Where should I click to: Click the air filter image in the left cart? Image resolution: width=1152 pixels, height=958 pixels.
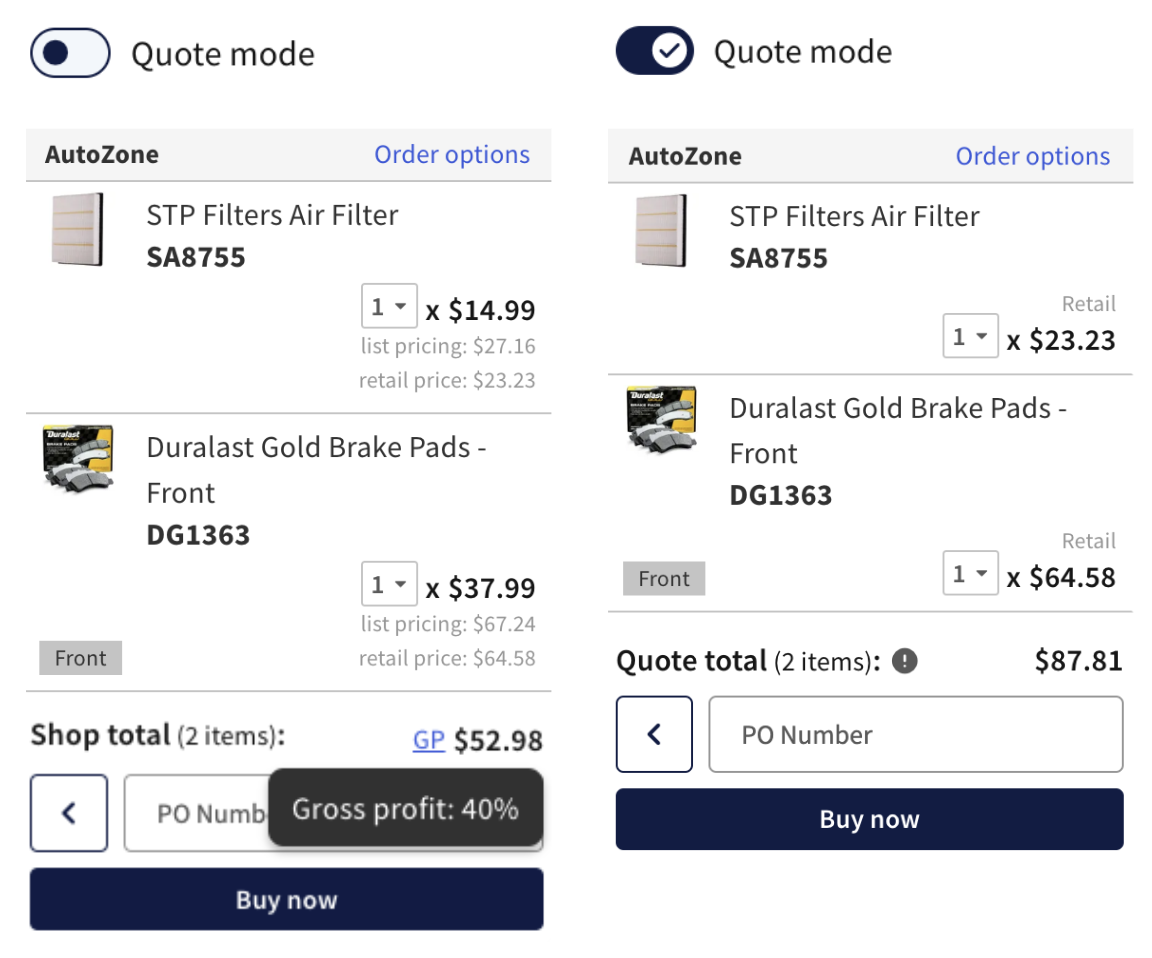pyautogui.click(x=77, y=229)
